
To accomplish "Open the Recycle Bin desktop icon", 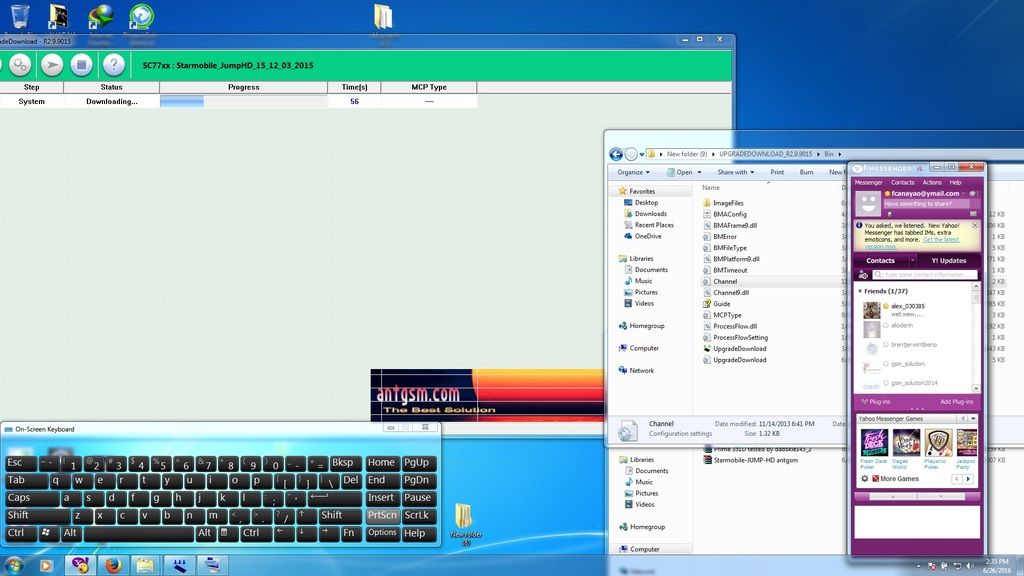I will tap(19, 17).
